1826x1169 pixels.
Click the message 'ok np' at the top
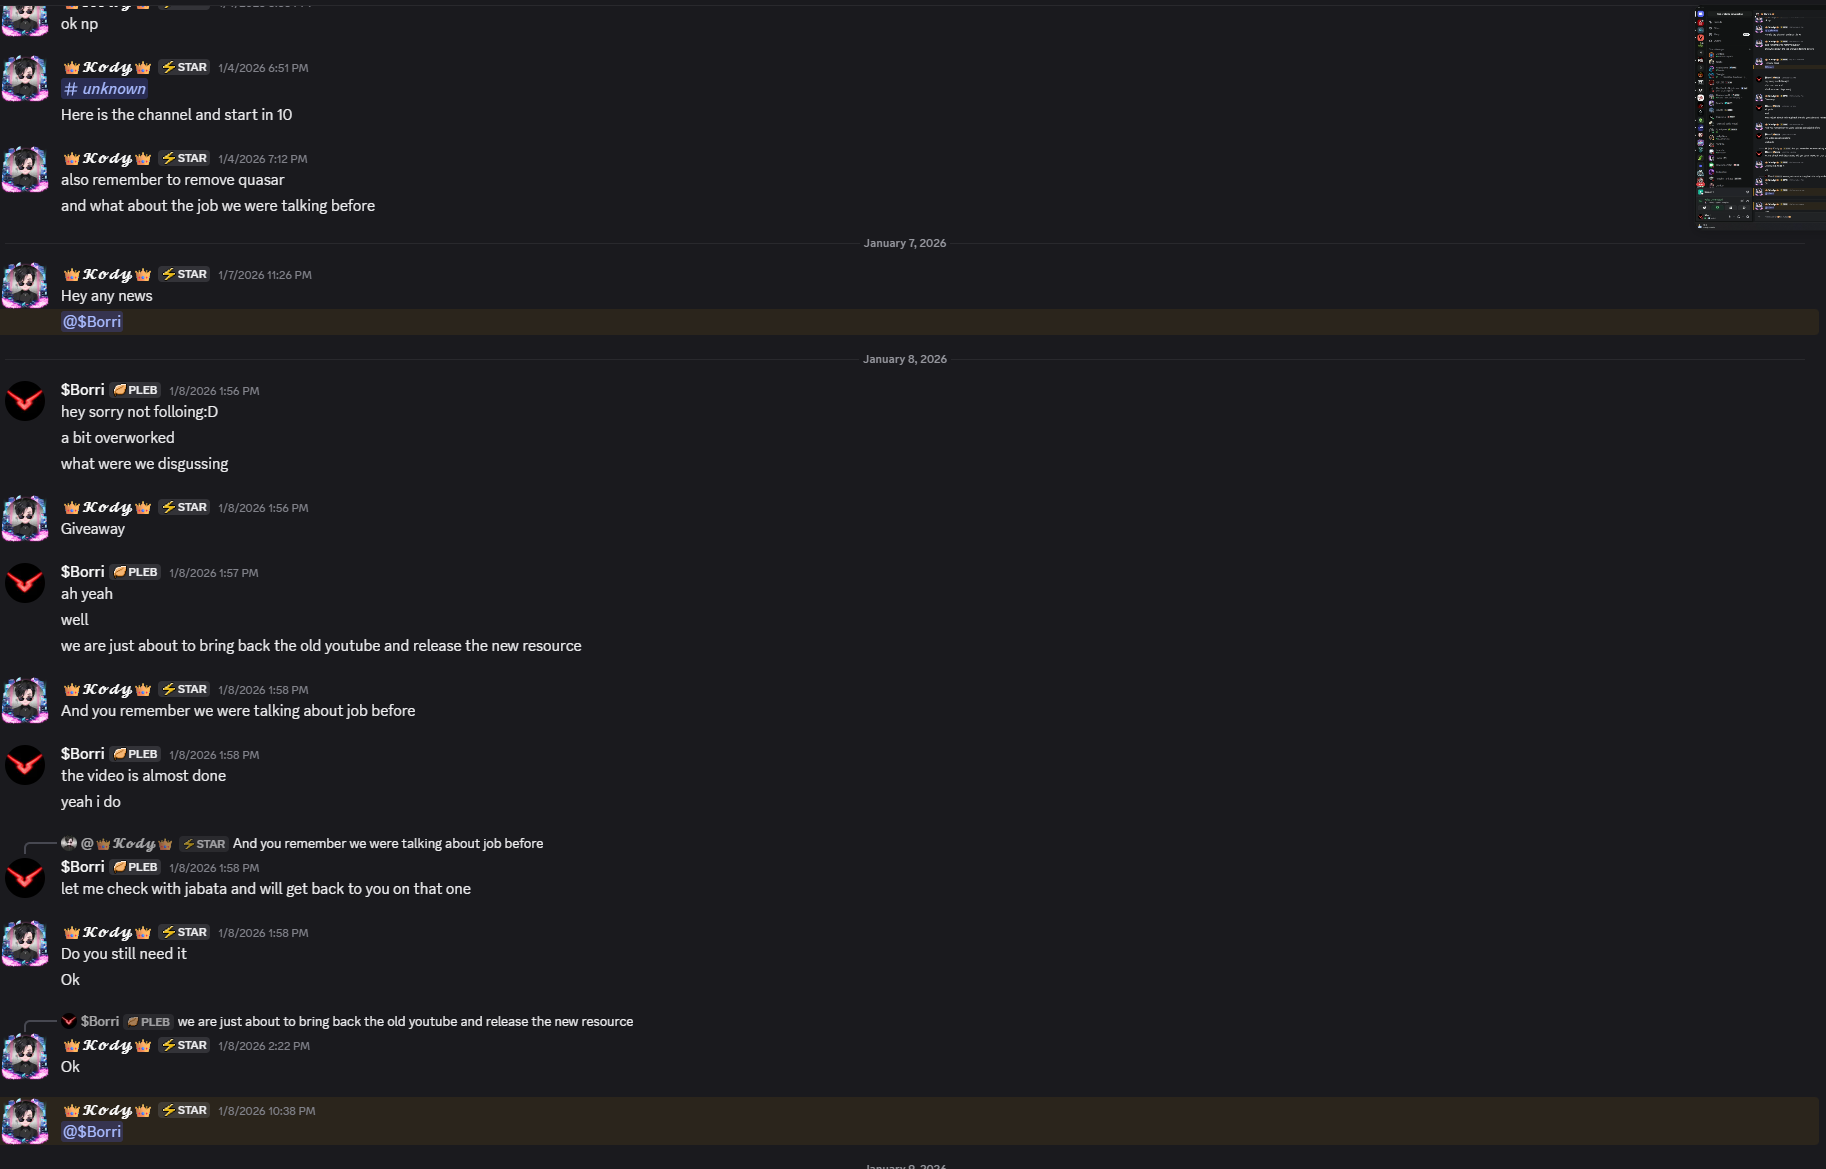(80, 24)
